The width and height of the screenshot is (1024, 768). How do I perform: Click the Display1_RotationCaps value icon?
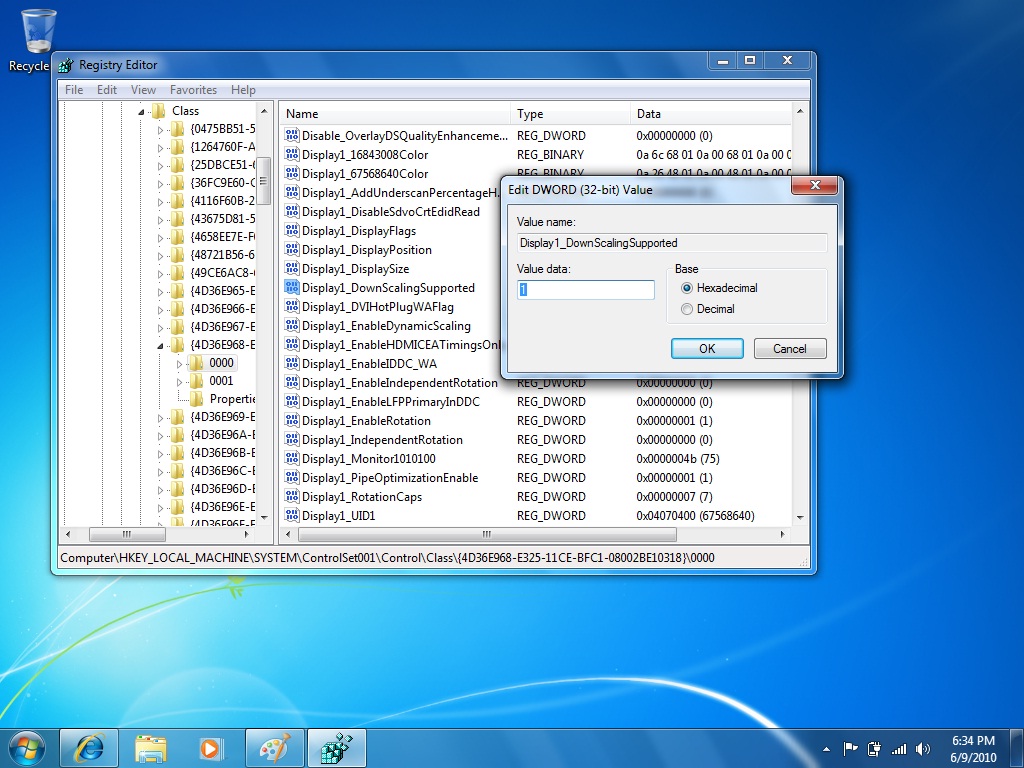(292, 496)
